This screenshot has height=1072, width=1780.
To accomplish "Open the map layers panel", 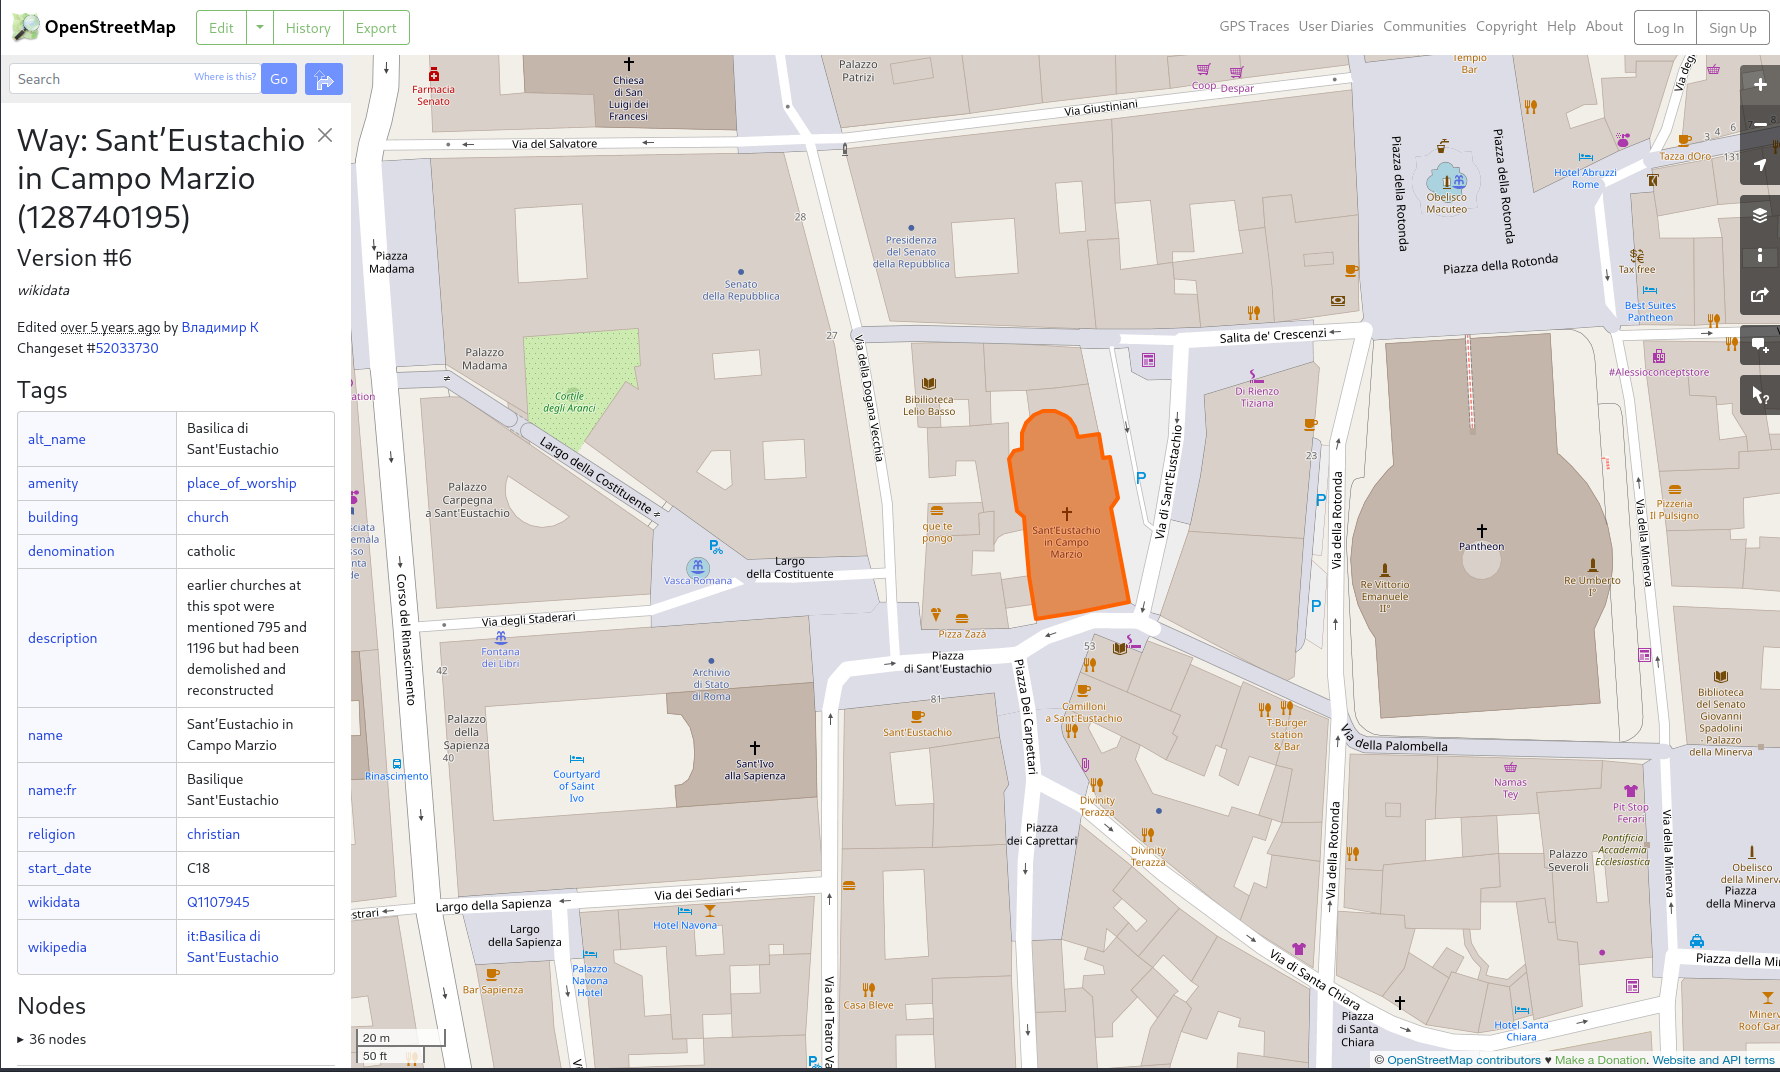I will pyautogui.click(x=1760, y=215).
